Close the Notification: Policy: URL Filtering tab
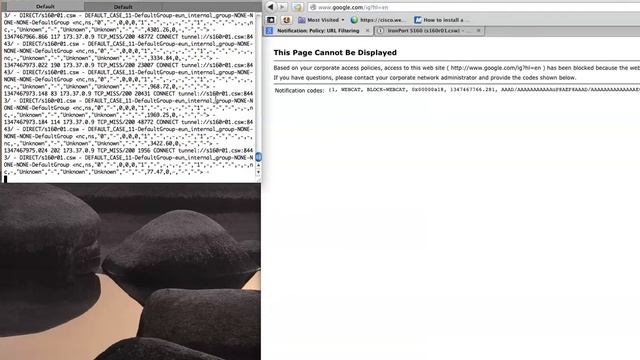 [367, 31]
